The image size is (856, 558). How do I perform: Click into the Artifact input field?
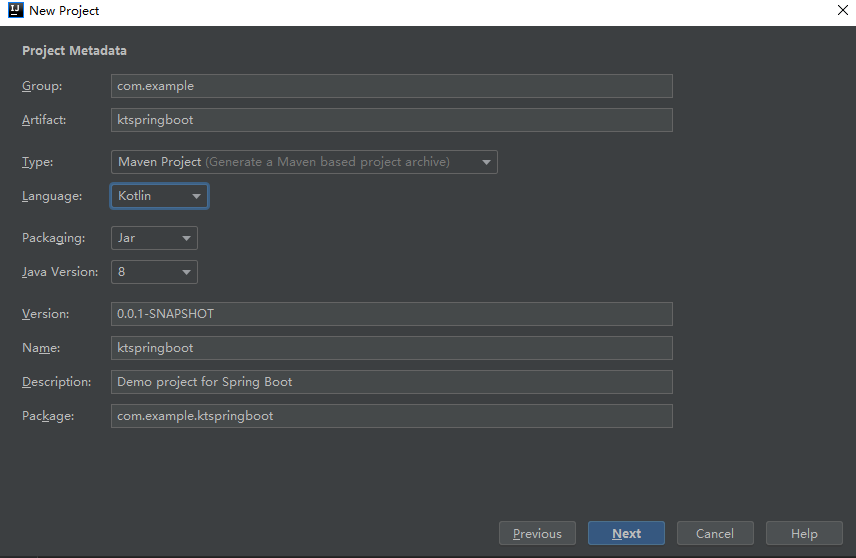tap(391, 120)
